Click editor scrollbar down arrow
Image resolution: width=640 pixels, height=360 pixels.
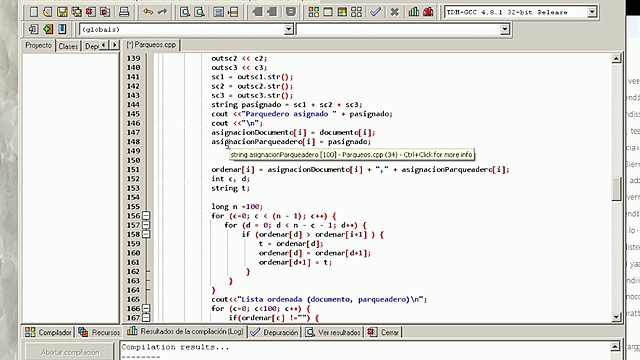(x=616, y=317)
